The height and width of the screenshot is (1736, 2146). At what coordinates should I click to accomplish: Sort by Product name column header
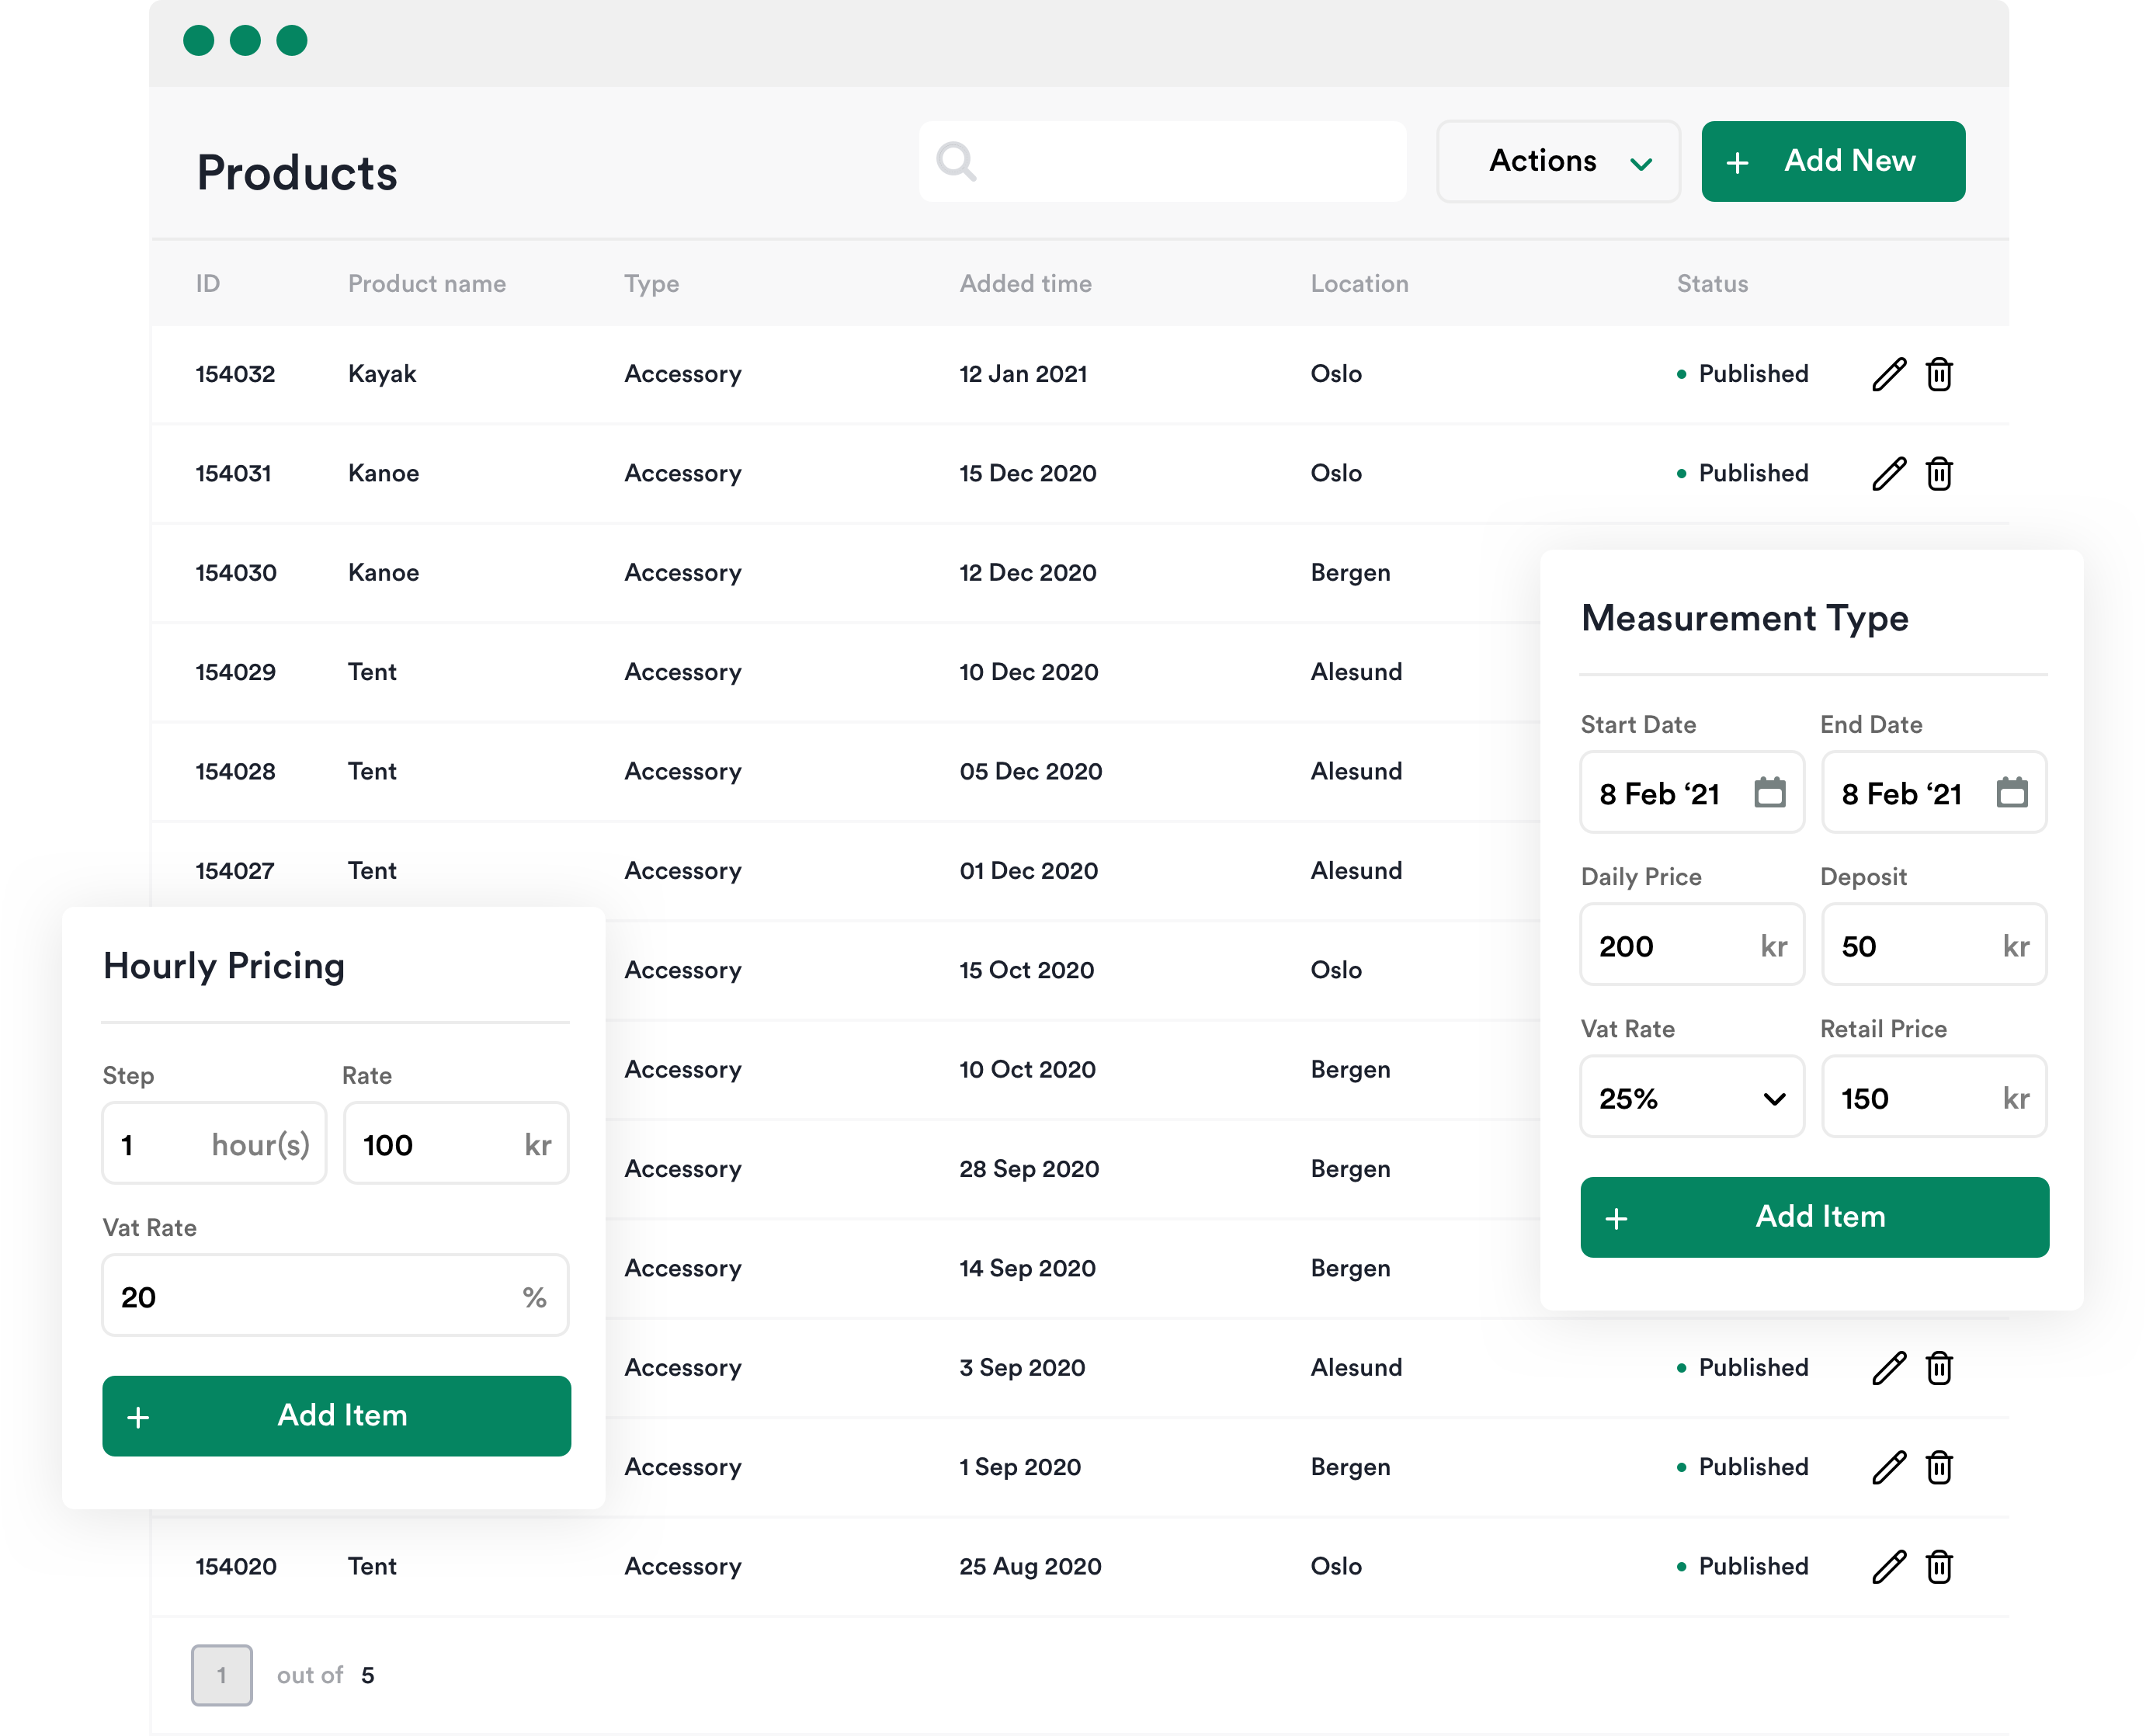click(x=426, y=284)
